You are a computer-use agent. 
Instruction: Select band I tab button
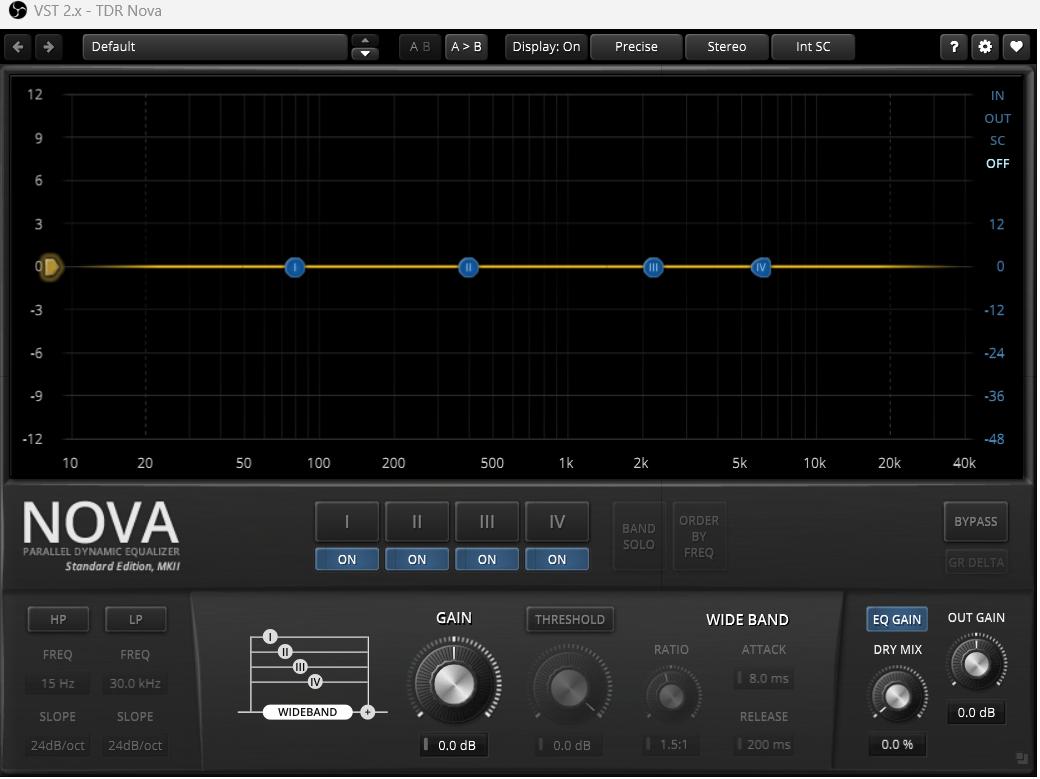tap(347, 522)
